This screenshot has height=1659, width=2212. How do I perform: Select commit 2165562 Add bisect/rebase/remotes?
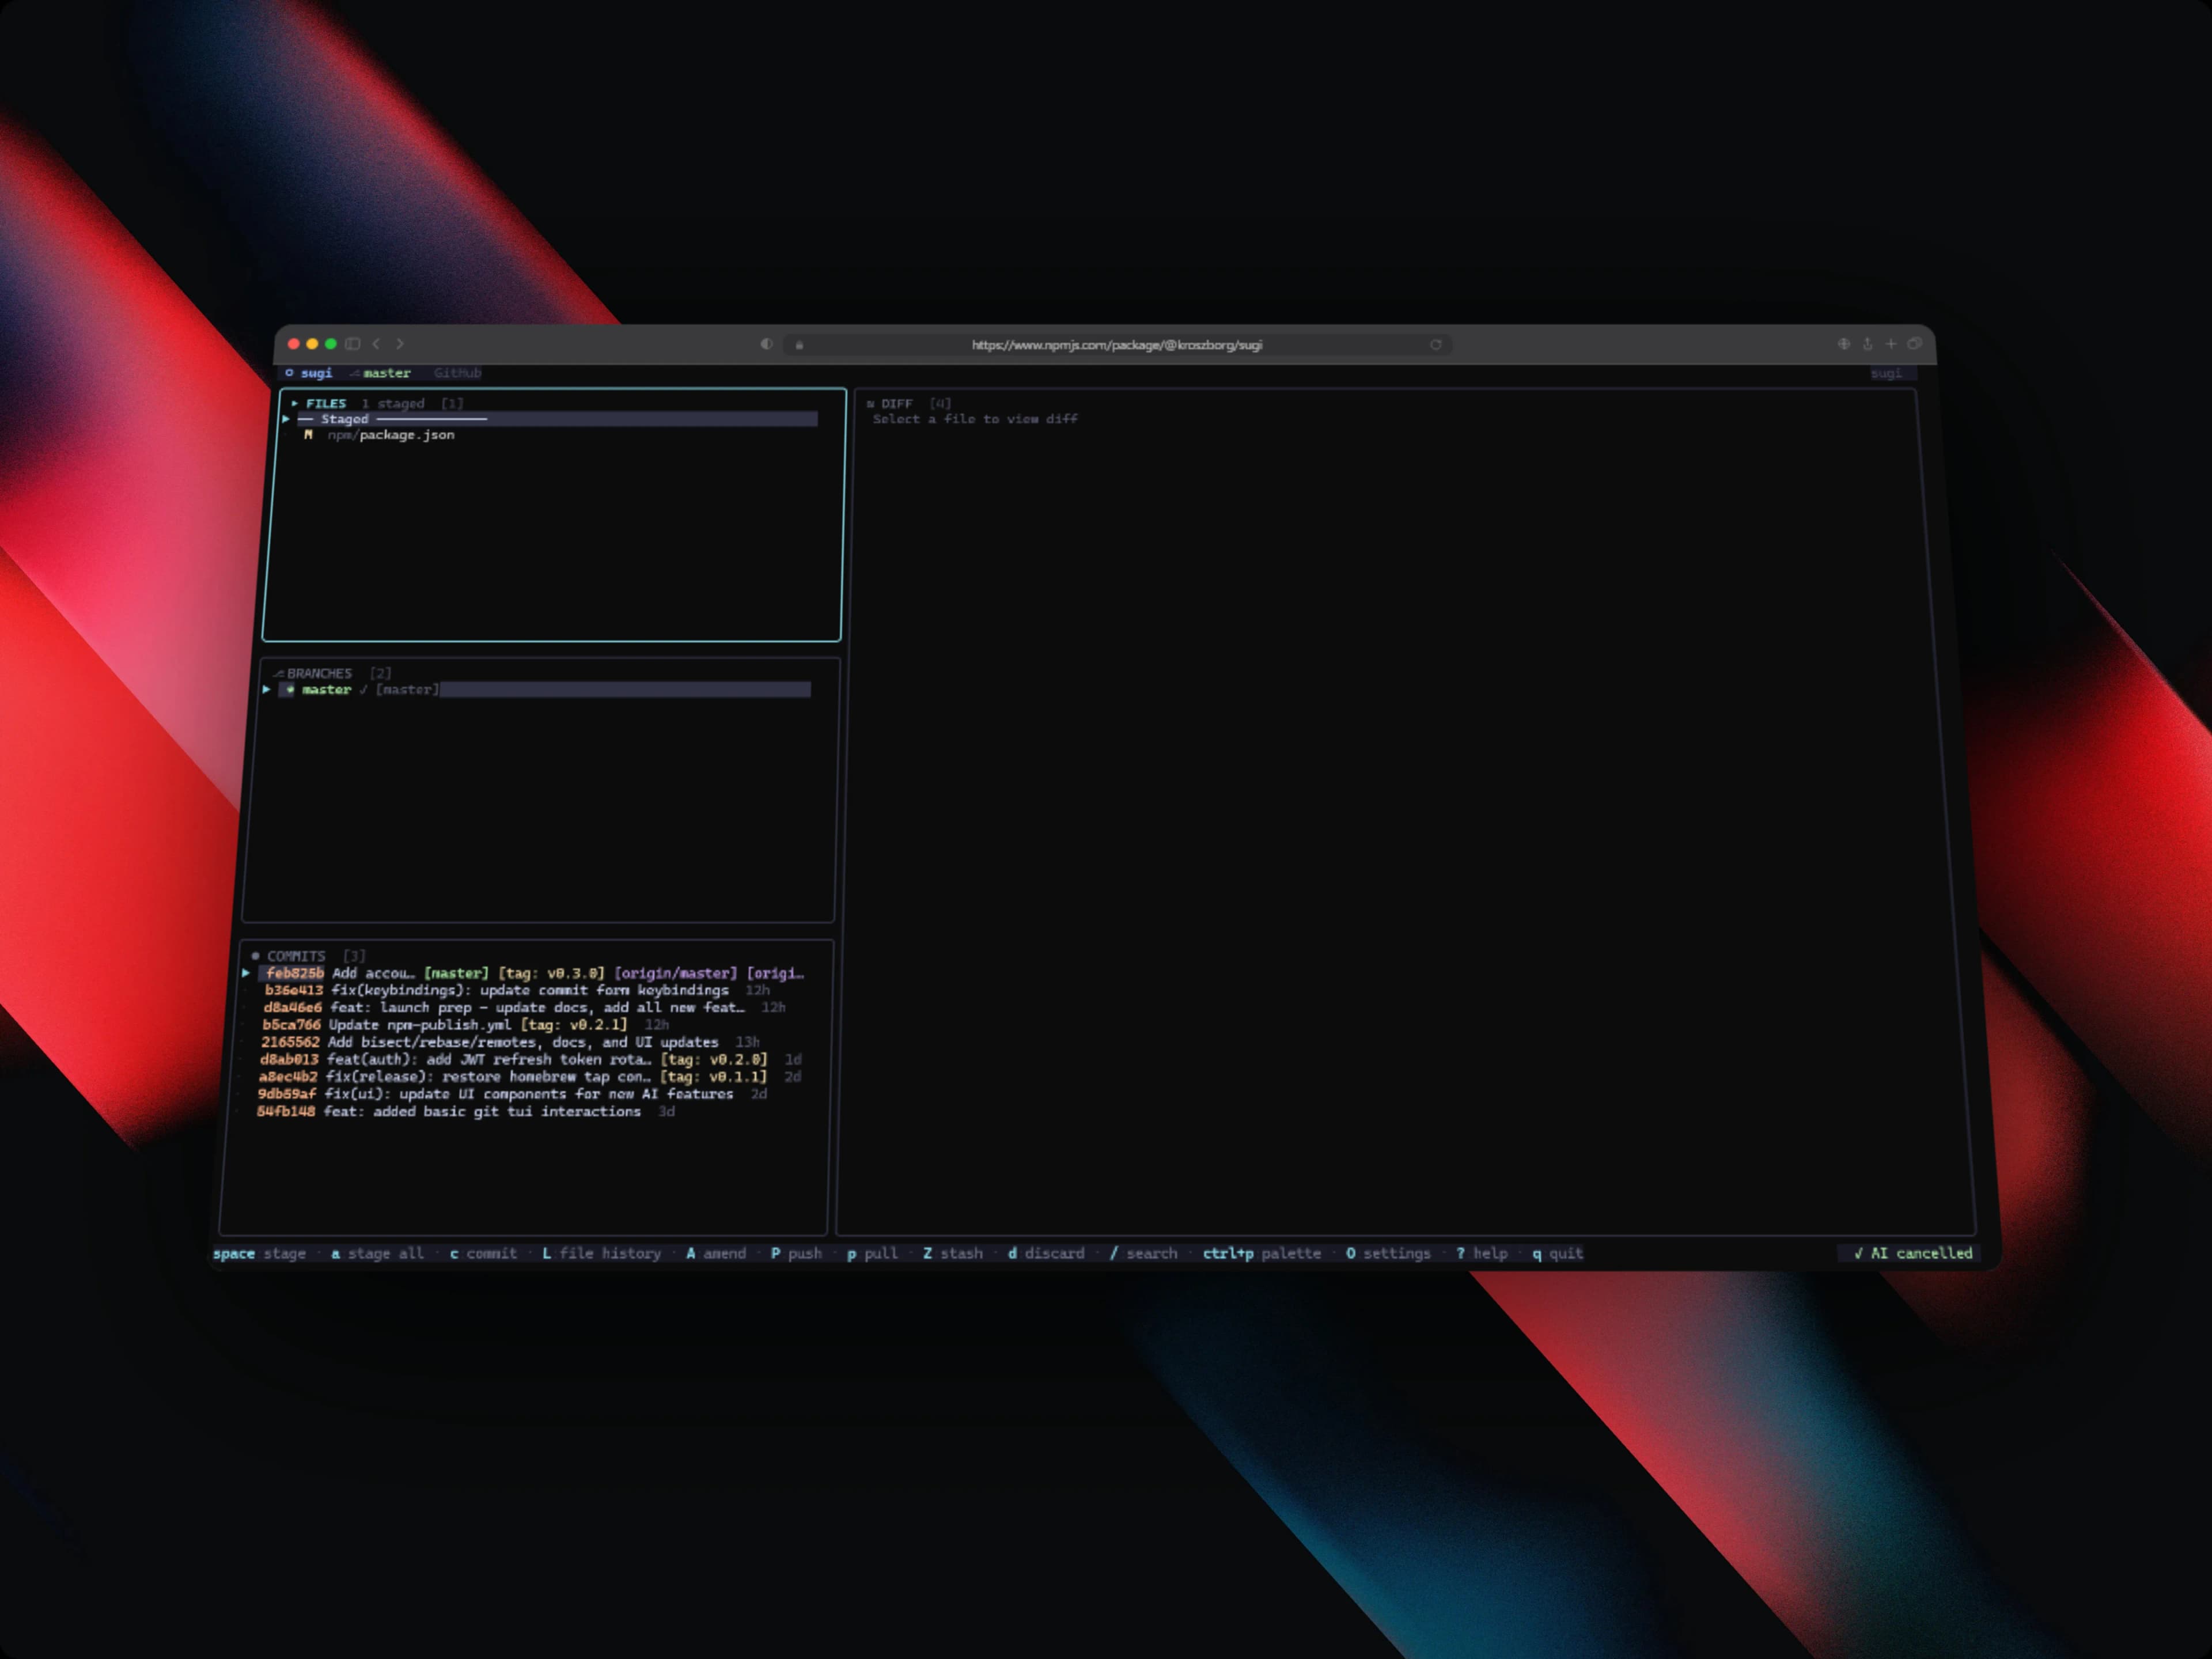pos(510,1043)
